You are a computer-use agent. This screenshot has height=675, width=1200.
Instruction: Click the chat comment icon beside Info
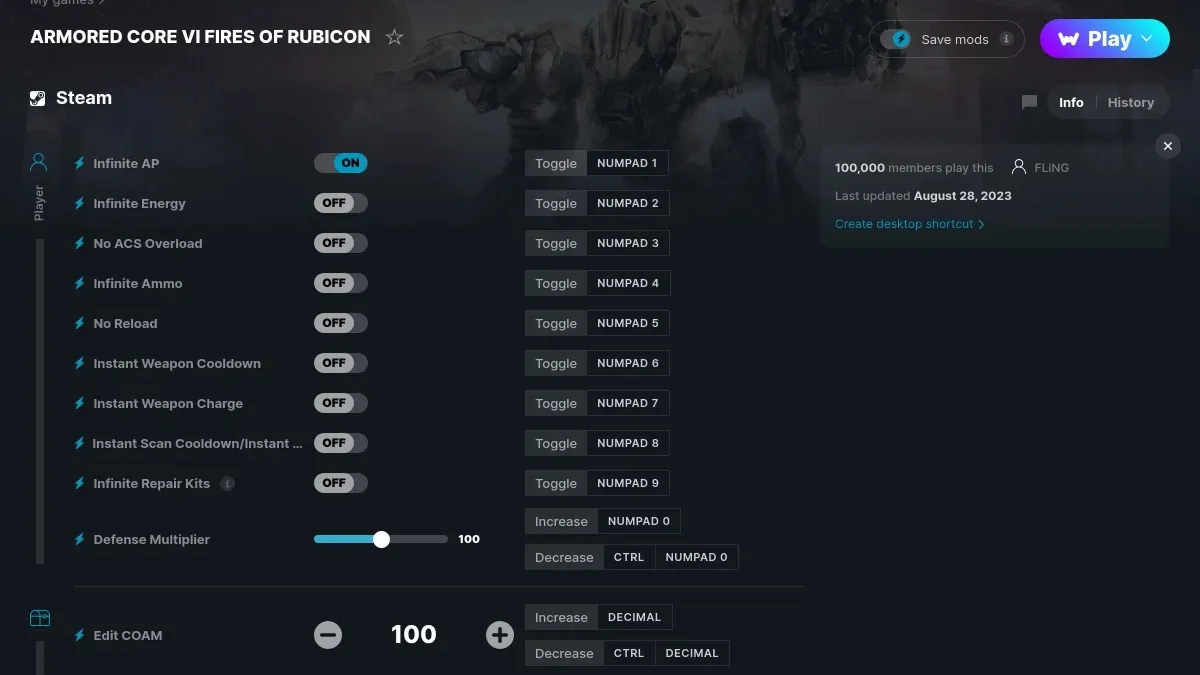tap(1029, 102)
